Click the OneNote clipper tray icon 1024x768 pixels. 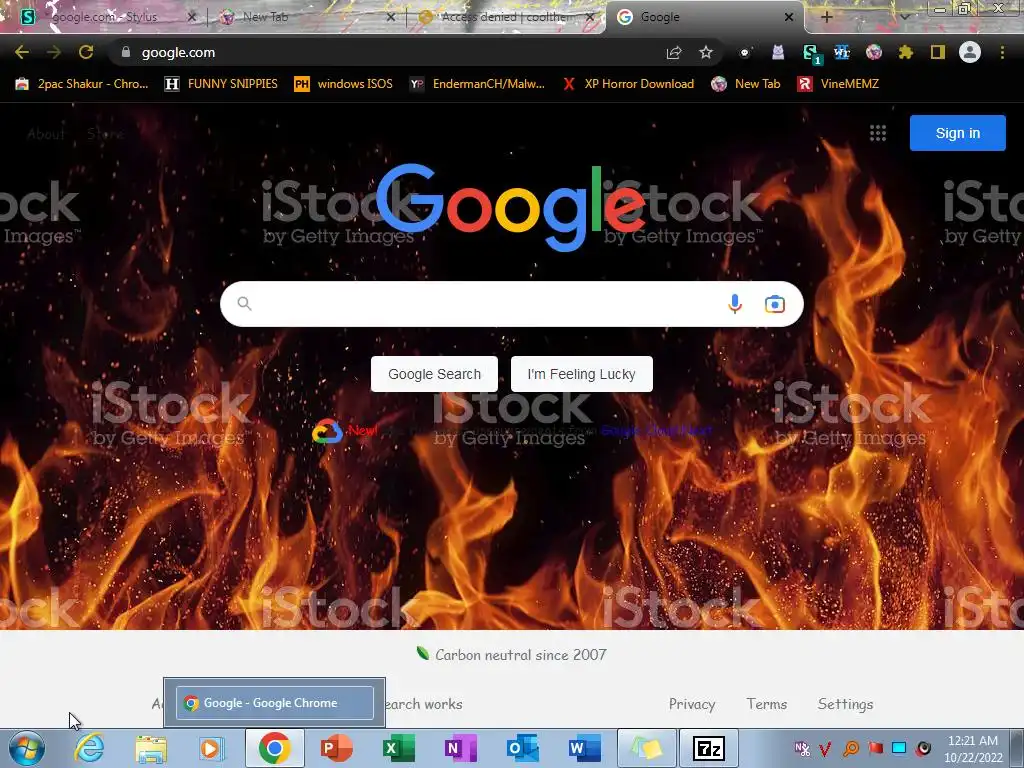[802, 748]
